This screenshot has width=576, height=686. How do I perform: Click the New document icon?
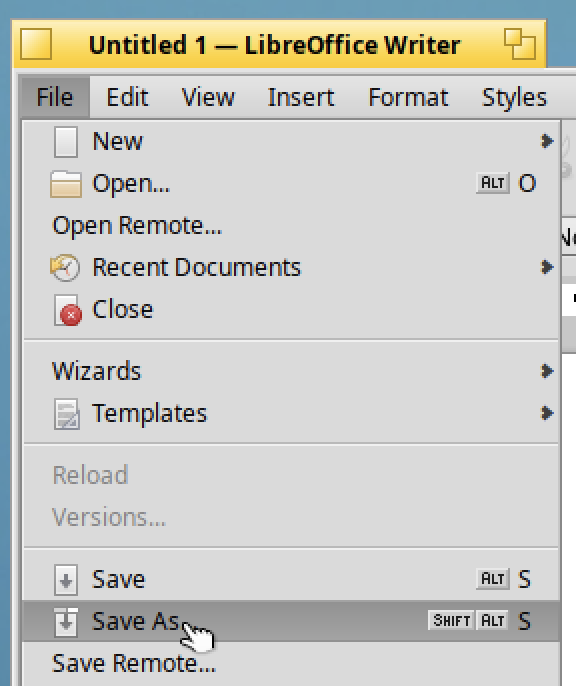[66, 142]
